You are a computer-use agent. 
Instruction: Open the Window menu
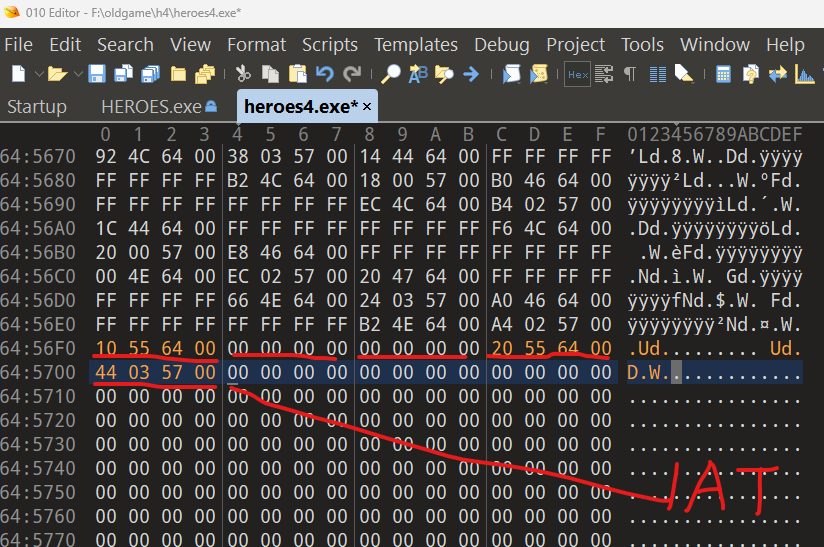tap(715, 45)
